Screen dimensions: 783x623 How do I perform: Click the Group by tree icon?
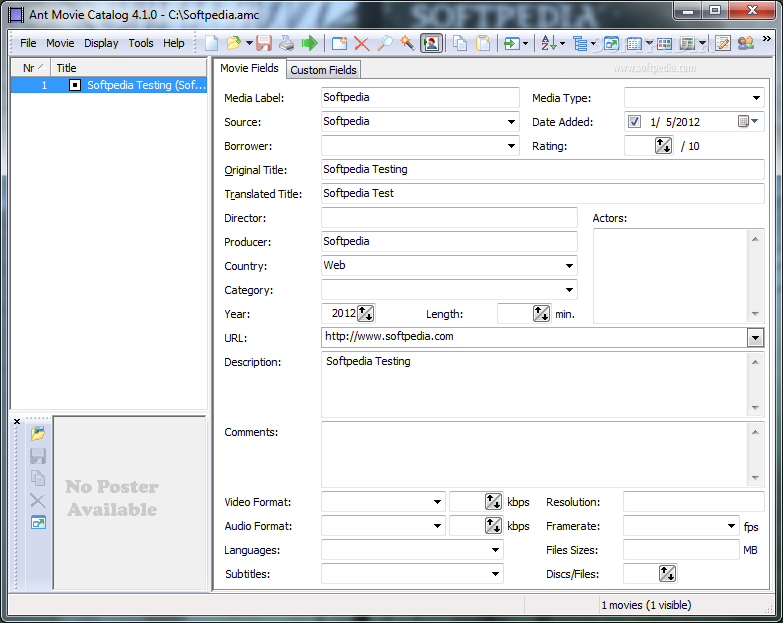coord(580,43)
